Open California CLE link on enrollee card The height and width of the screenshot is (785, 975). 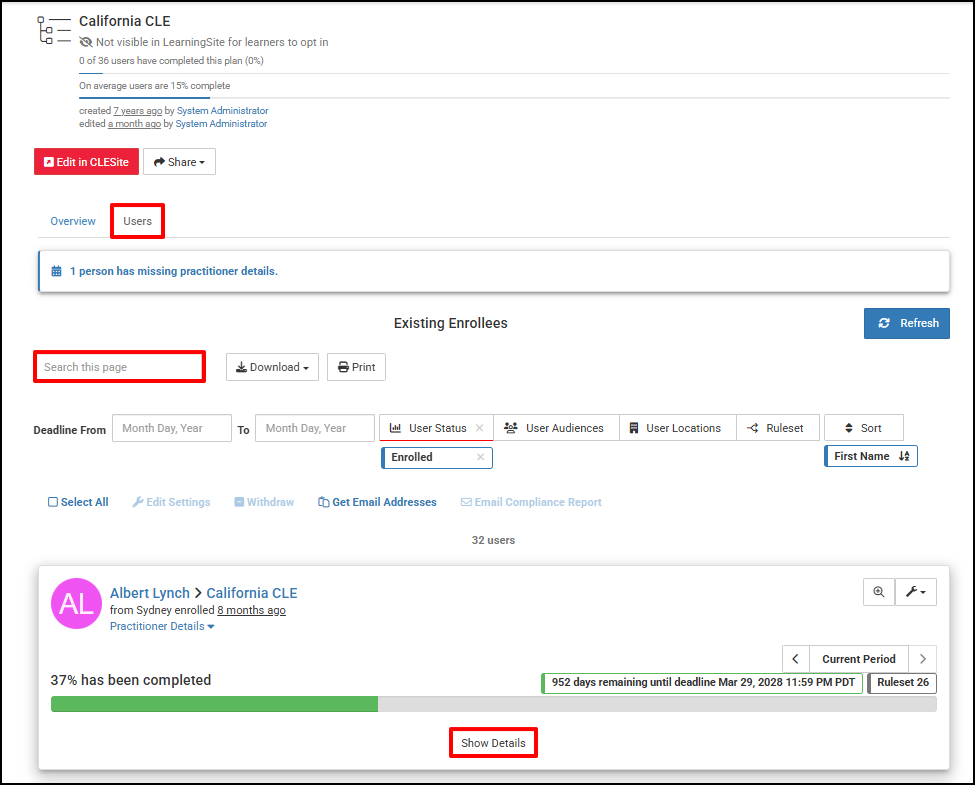pos(252,593)
